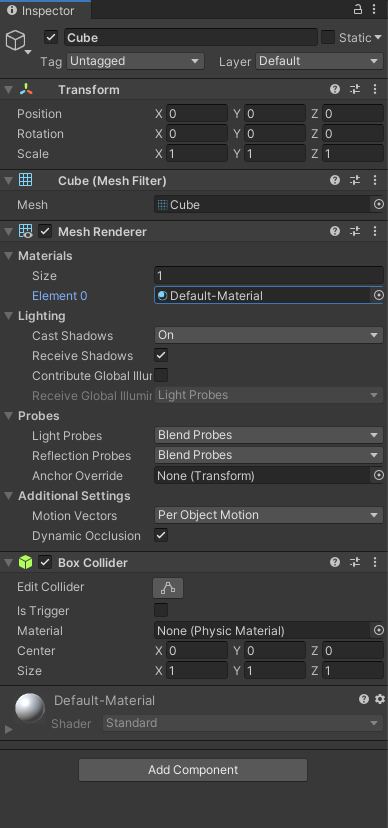Toggle the Static checkbox
Viewport: 388px width, 828px height.
coord(328,37)
